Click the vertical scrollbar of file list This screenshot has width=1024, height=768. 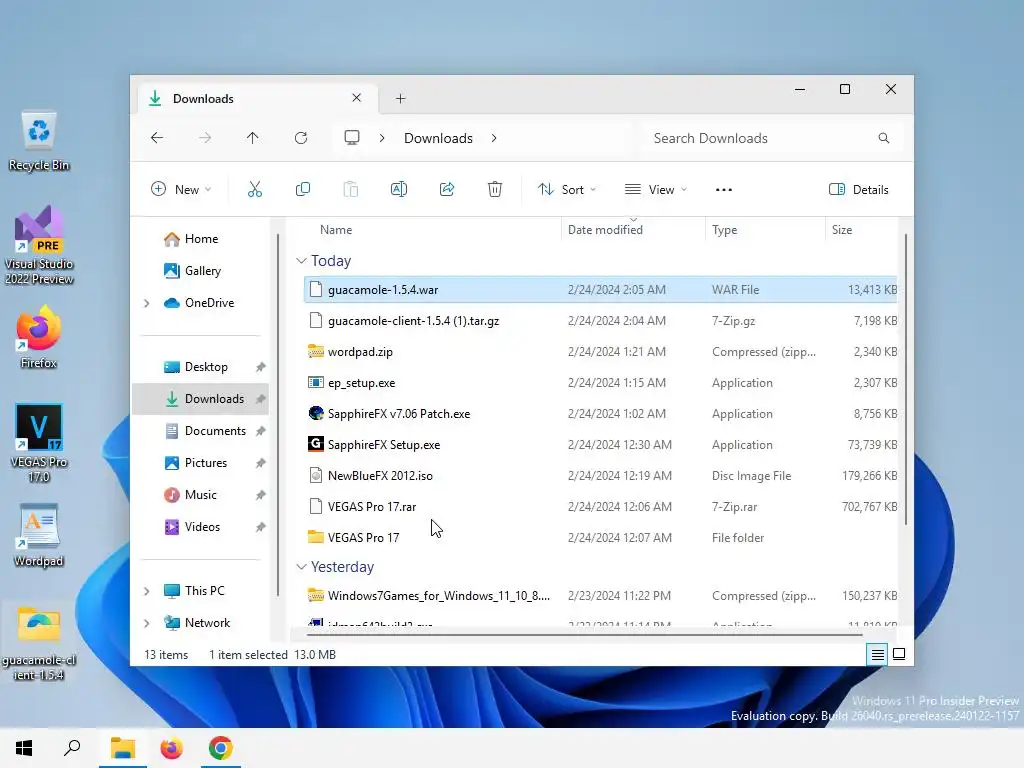click(905, 379)
